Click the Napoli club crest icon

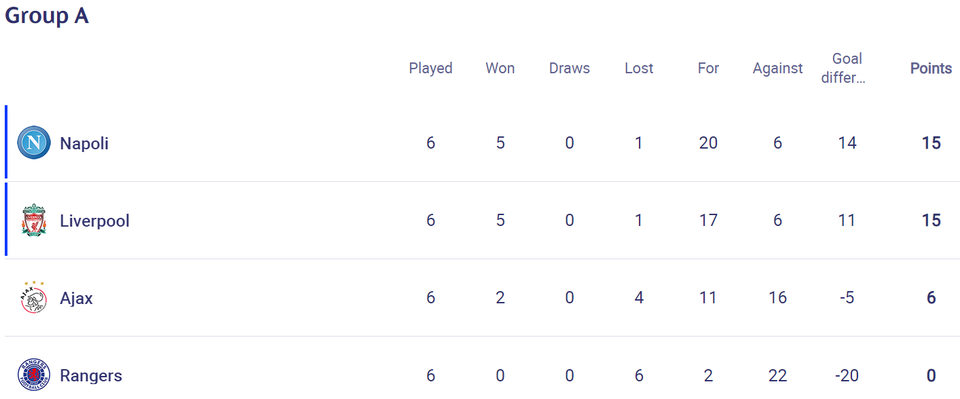34,143
